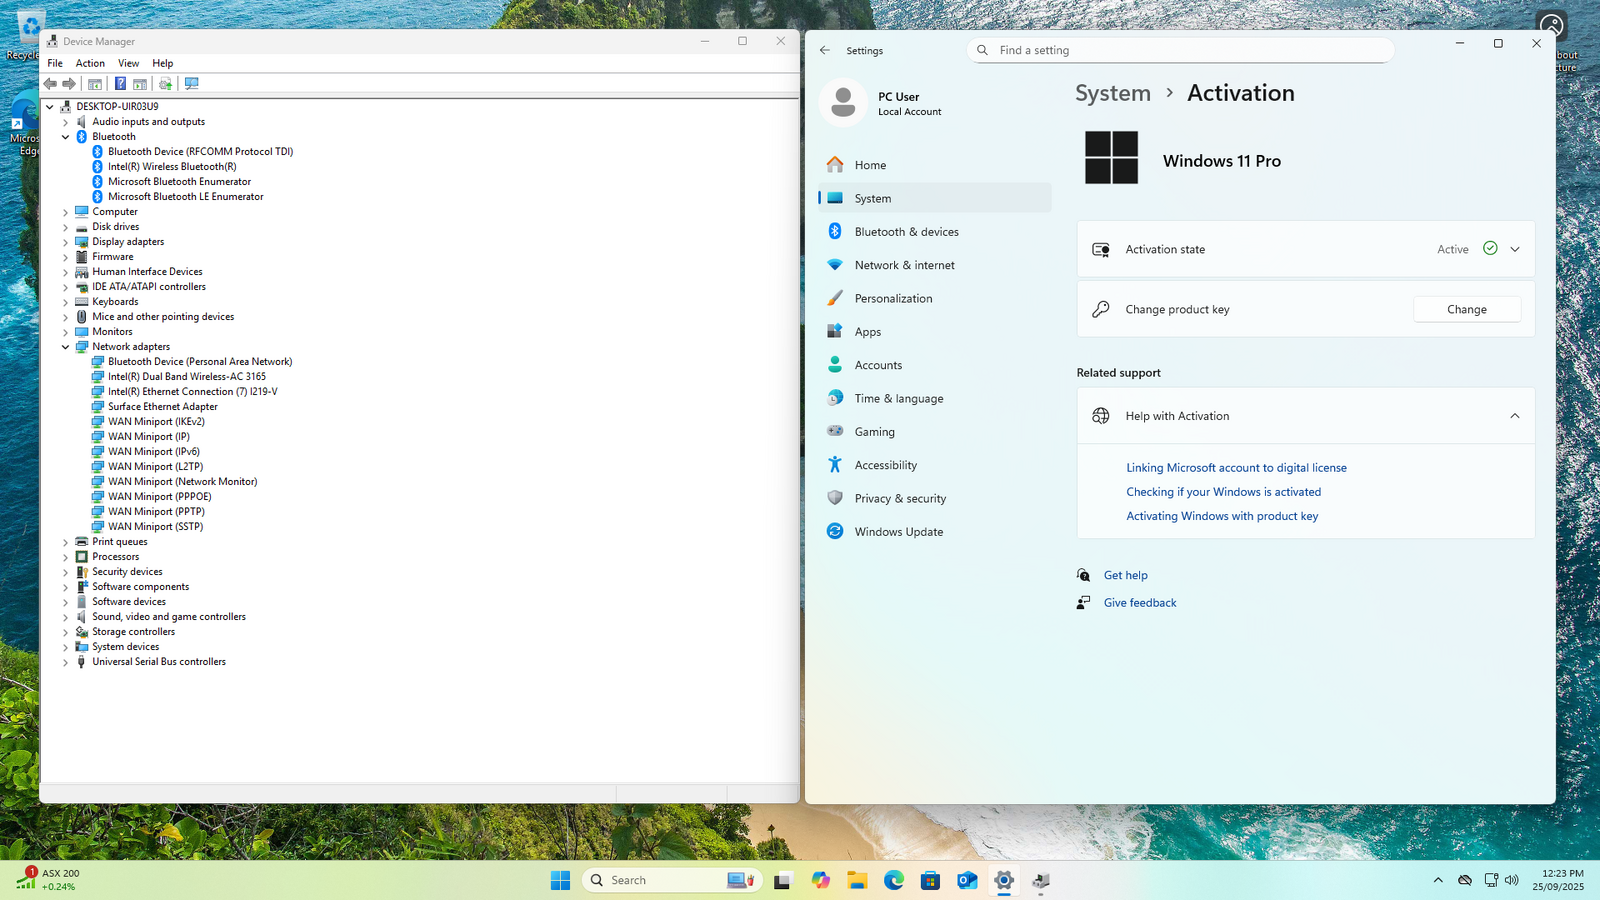Screen dimensions: 1600x900
Task: Open Windows Update in Settings sidebar
Action: (x=898, y=532)
